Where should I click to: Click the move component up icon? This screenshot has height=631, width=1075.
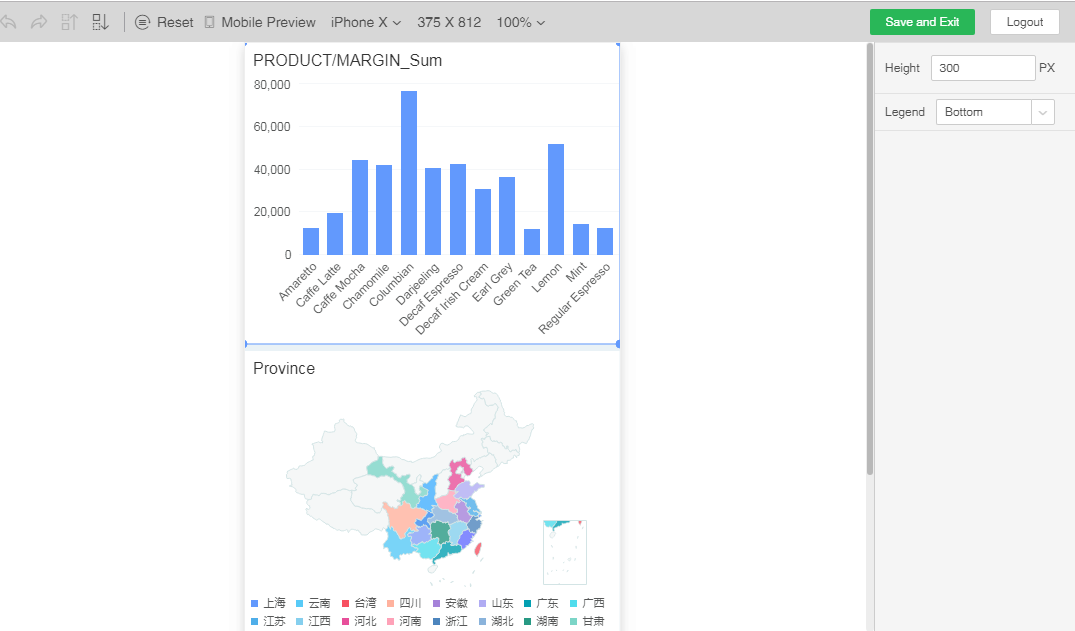click(x=69, y=23)
